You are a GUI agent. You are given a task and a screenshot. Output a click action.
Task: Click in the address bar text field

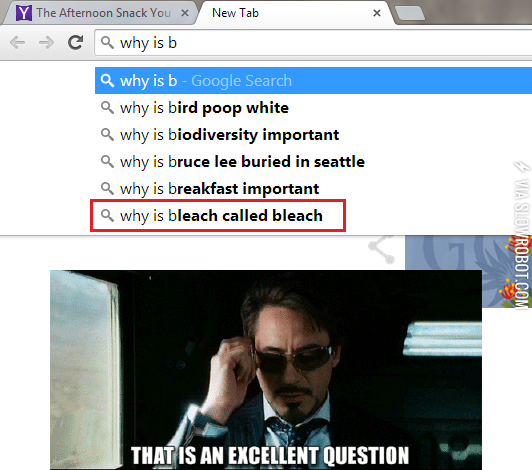click(x=313, y=43)
